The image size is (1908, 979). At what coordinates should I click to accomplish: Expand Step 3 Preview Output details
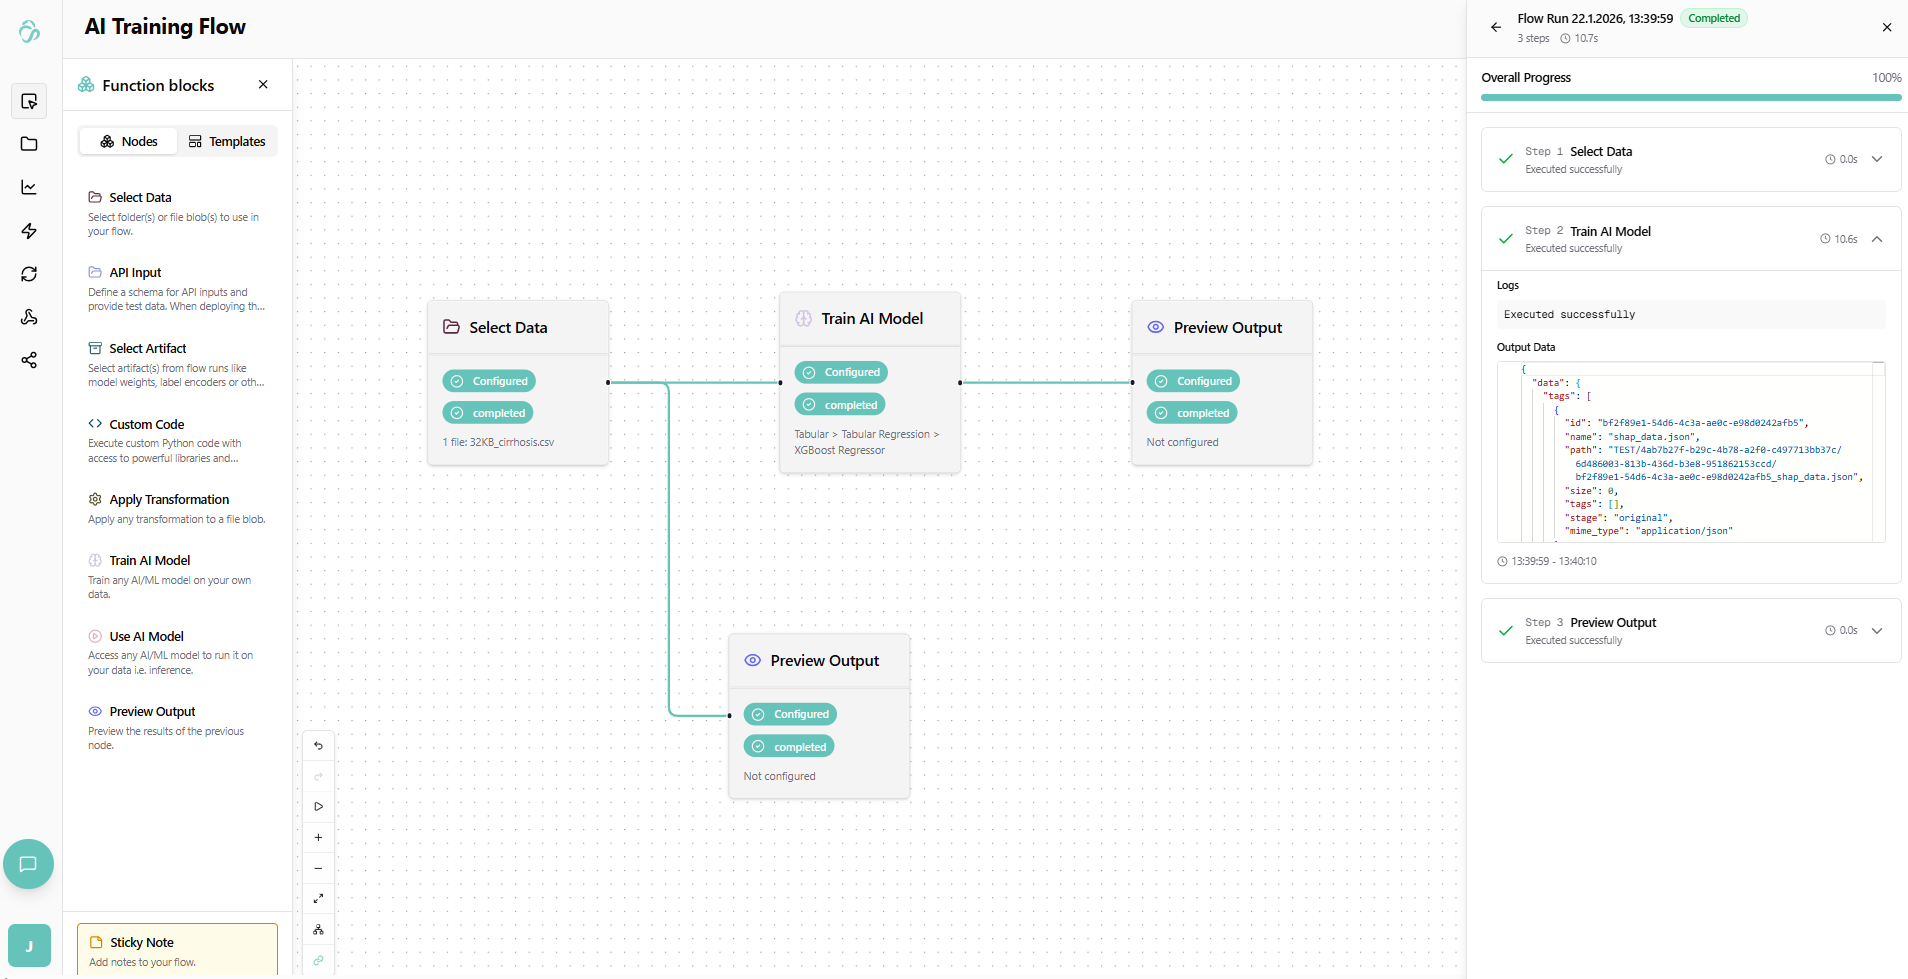tap(1877, 631)
